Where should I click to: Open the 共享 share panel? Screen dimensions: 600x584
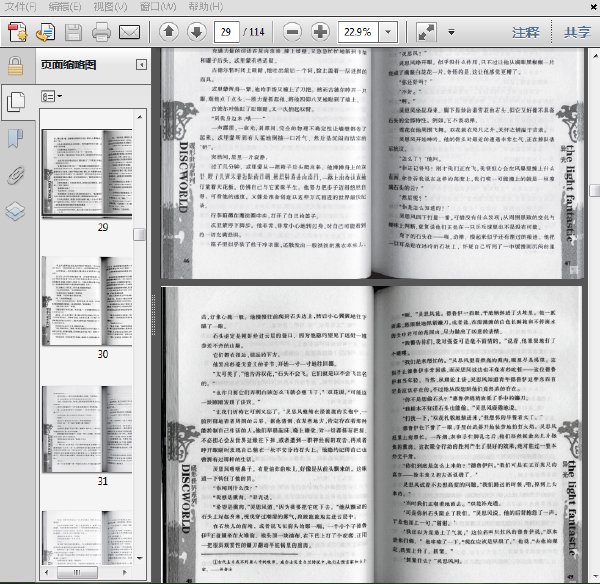577,32
